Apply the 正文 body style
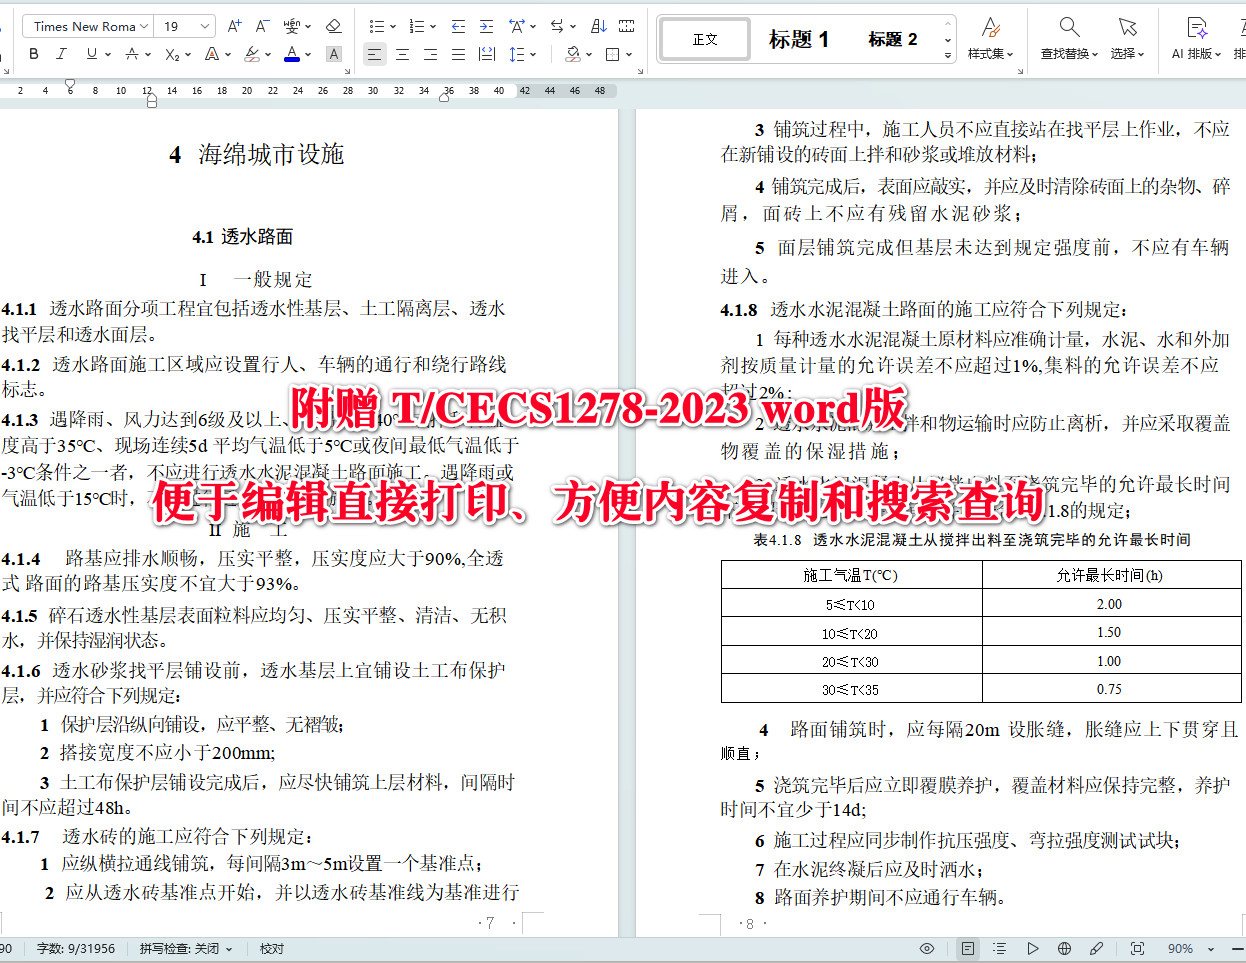 coord(705,39)
